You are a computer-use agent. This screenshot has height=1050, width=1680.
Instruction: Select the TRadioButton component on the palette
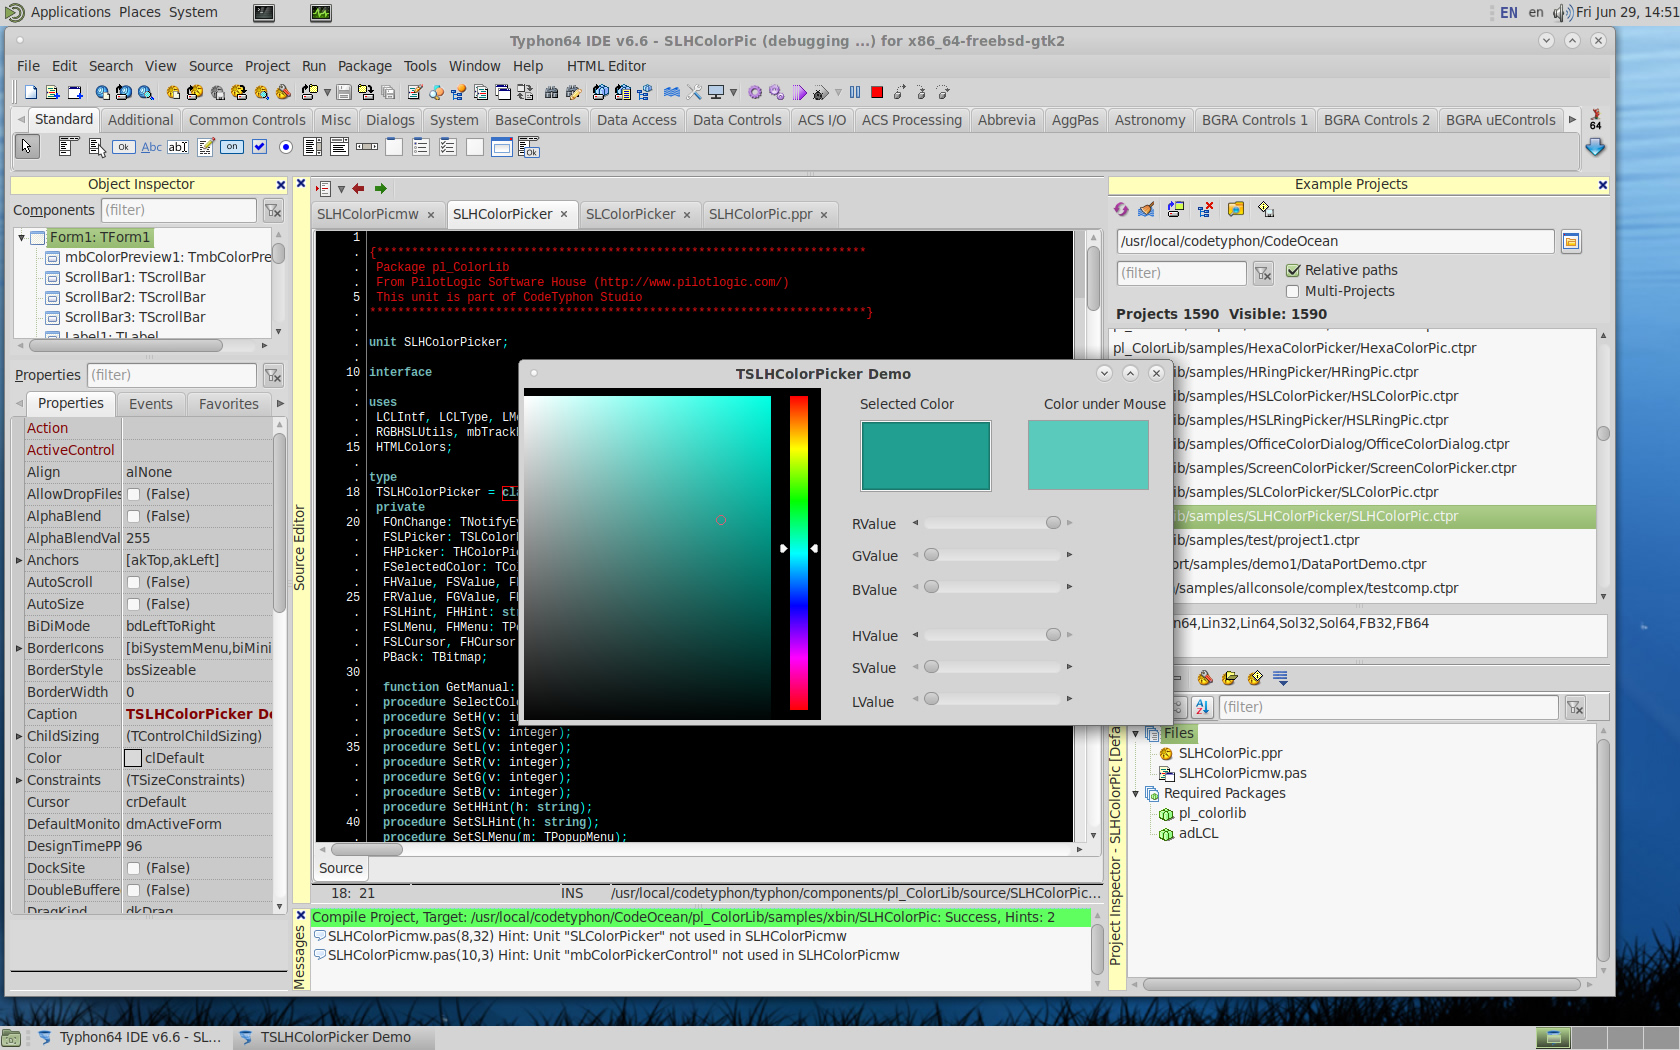[x=286, y=147]
